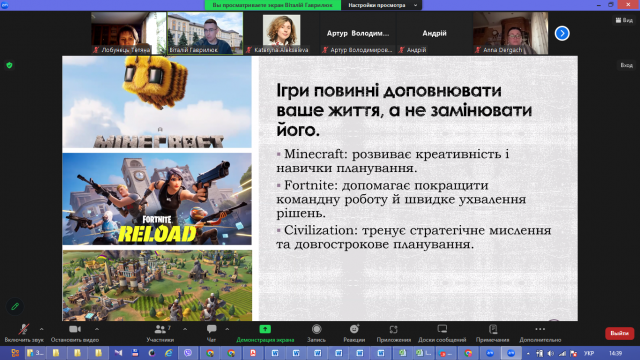Open clock showing 14:39
The image size is (640, 360).
click(615, 353)
